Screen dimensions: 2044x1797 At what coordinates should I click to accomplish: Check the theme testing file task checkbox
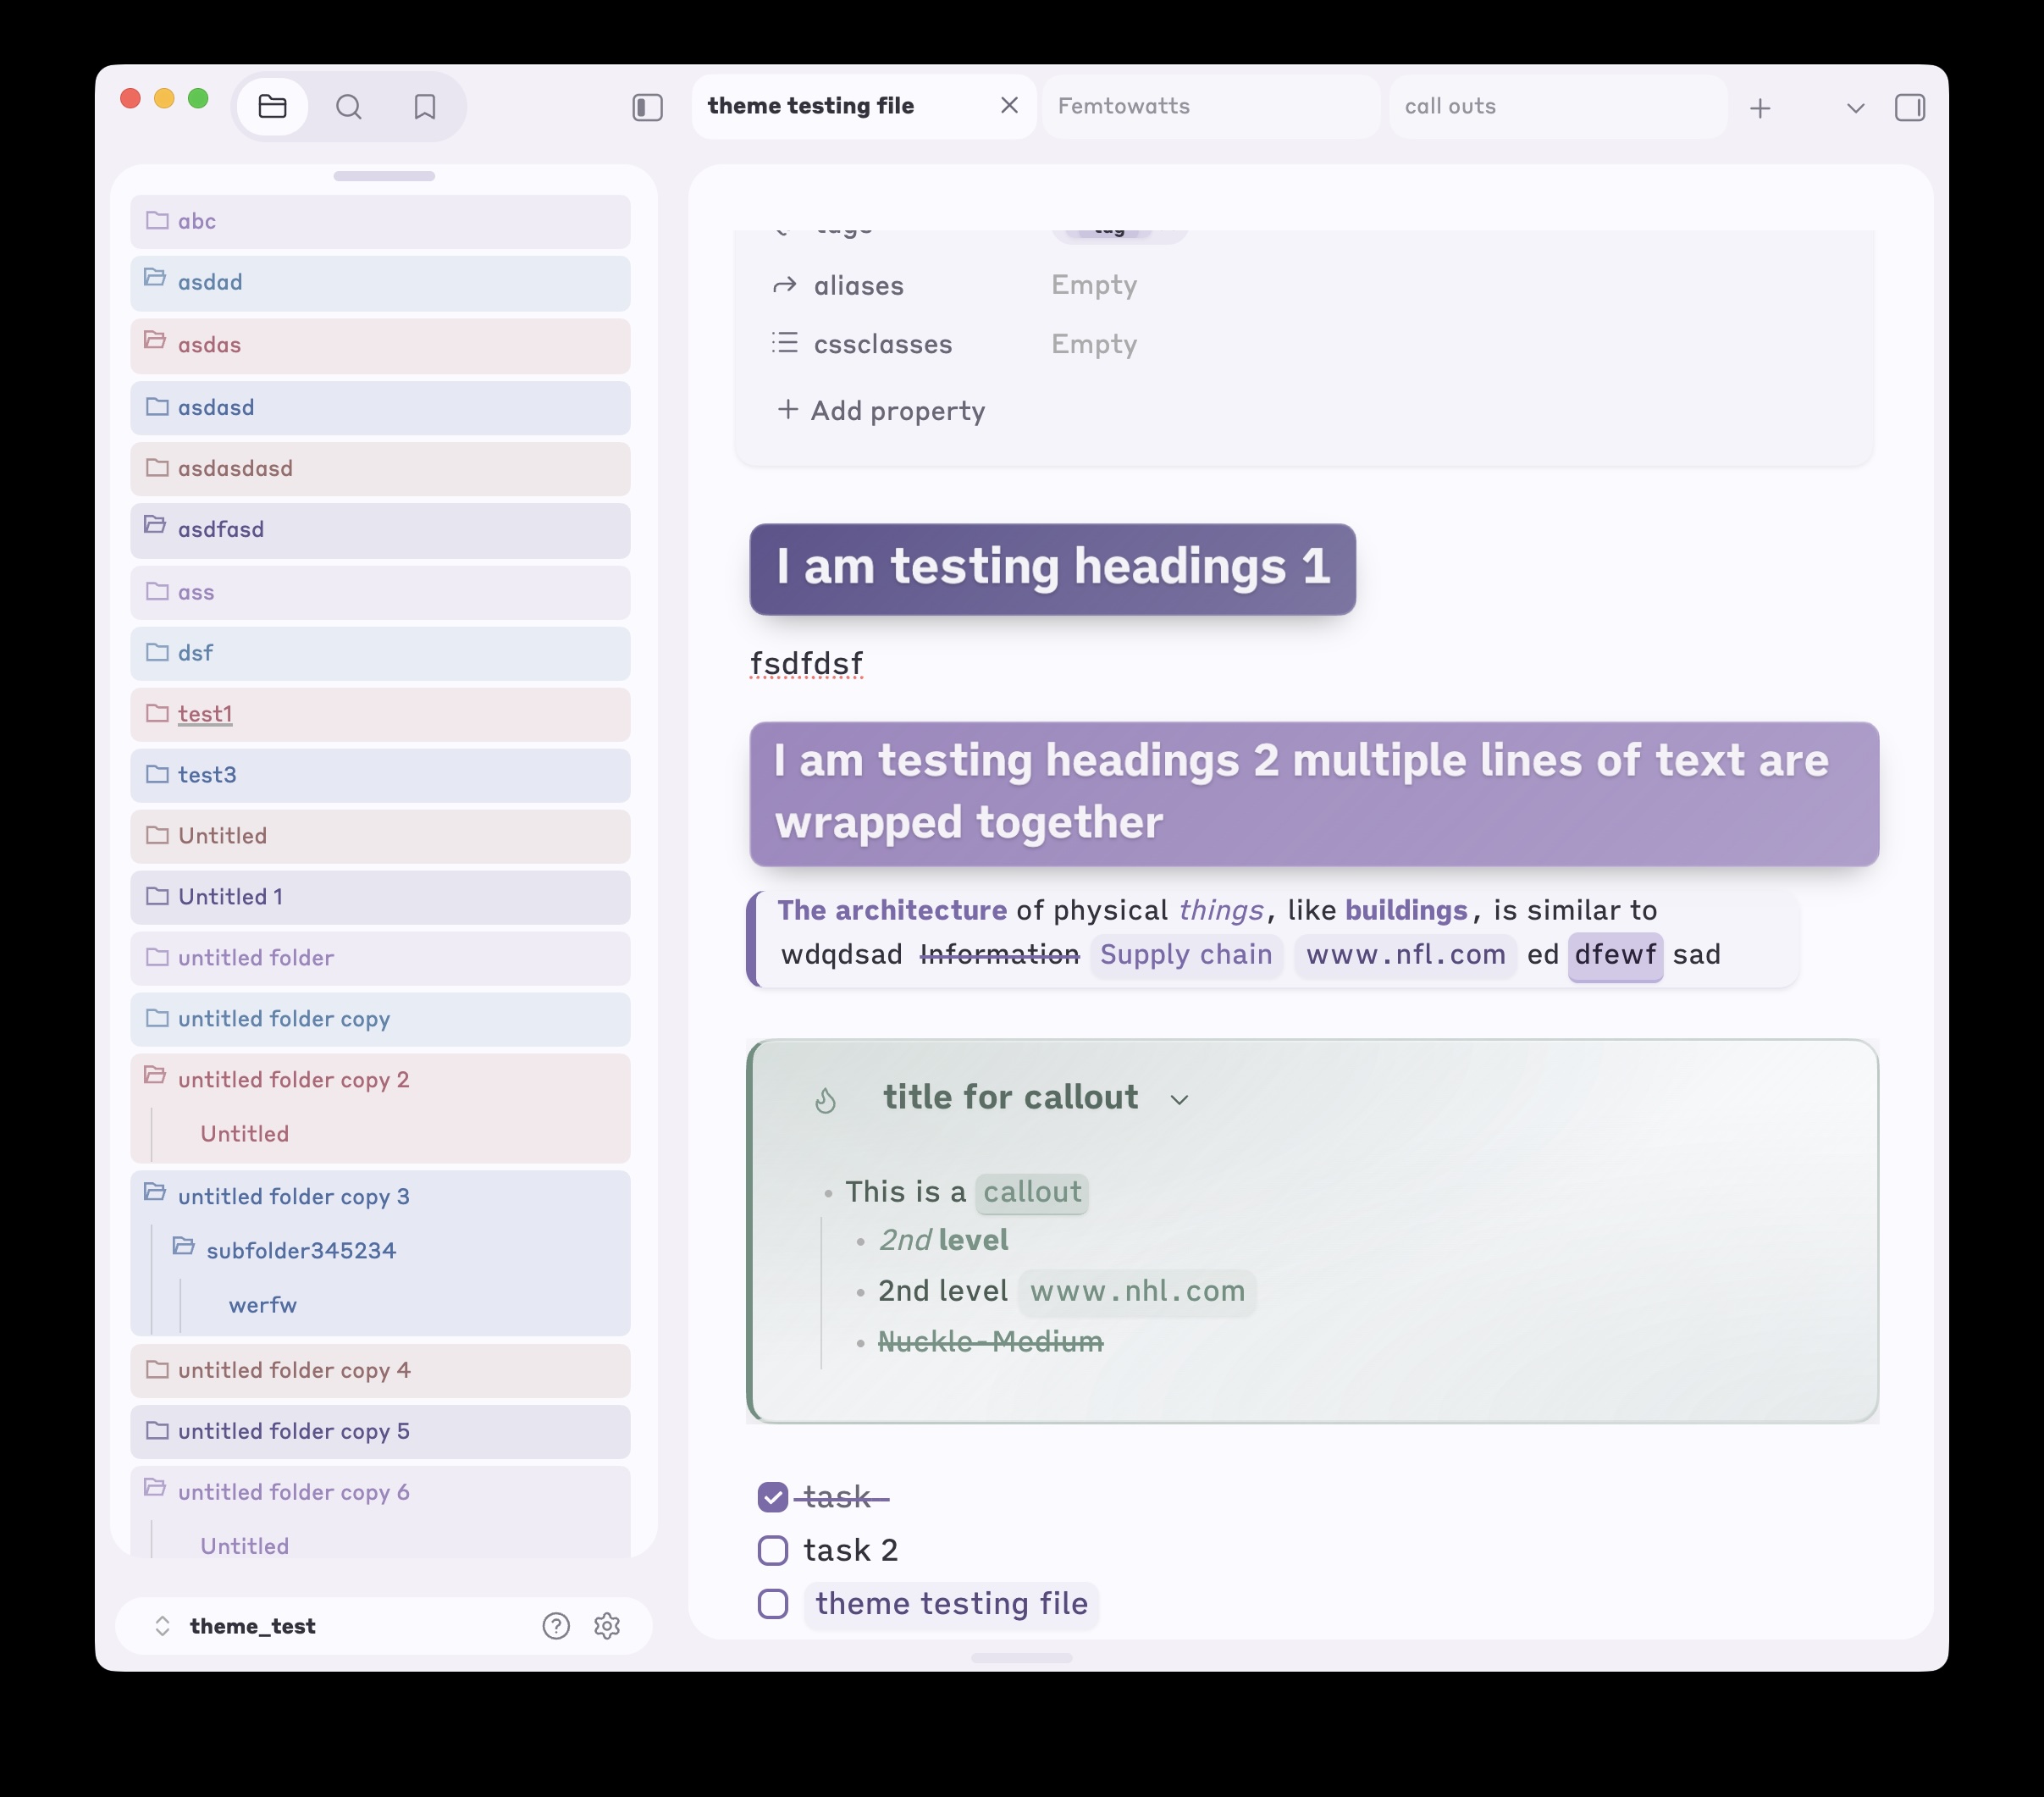coord(773,1603)
